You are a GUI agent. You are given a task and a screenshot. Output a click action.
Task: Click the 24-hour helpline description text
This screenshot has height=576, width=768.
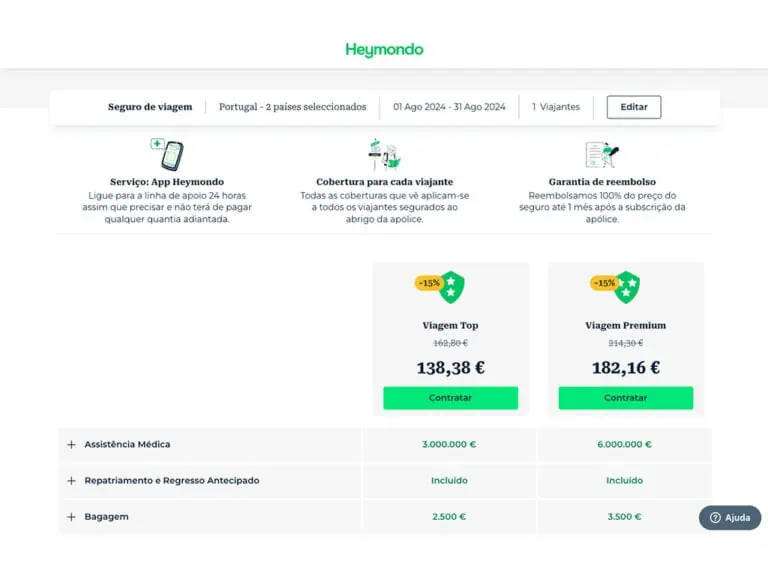tap(167, 207)
